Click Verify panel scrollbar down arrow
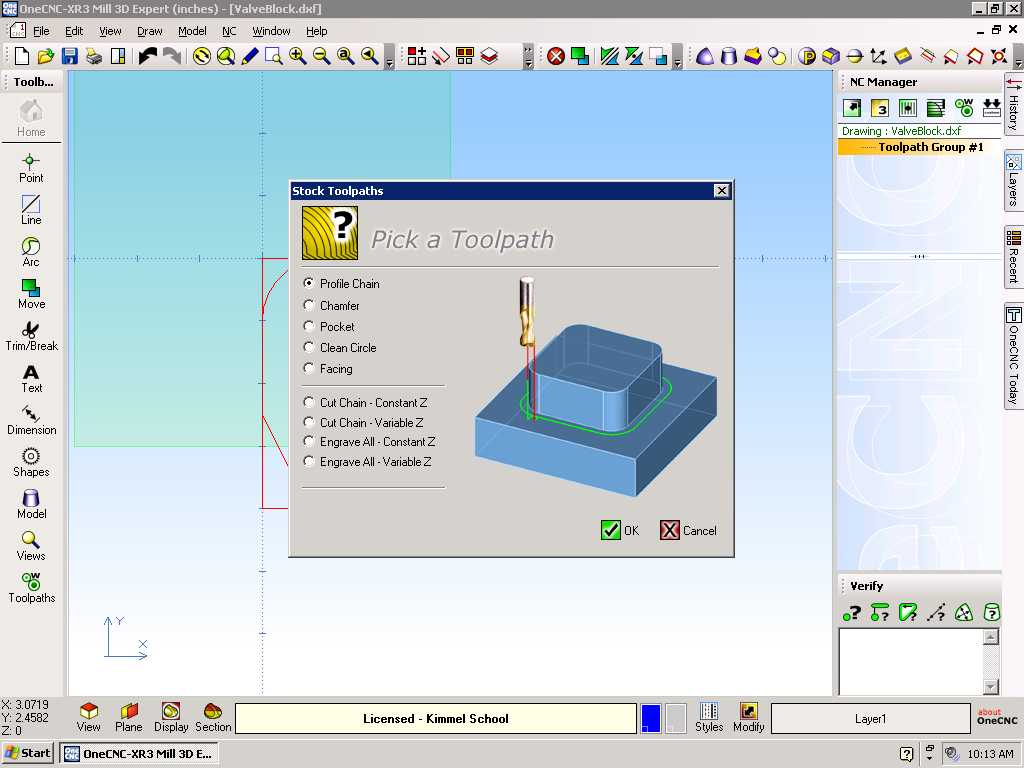This screenshot has width=1024, height=768. coord(991,686)
